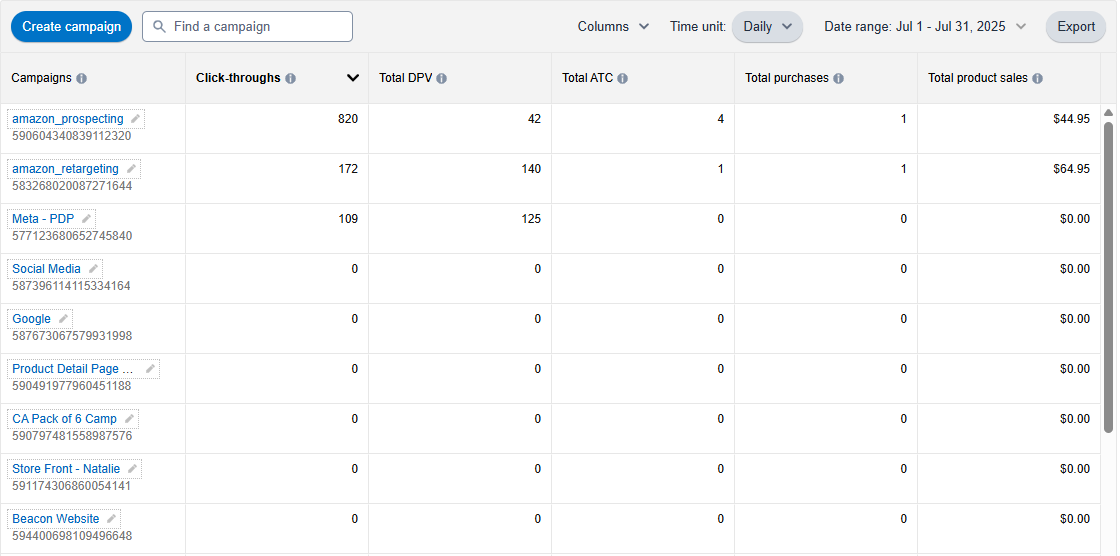
Task: Click the vertical table scrollbar
Action: (1108, 277)
